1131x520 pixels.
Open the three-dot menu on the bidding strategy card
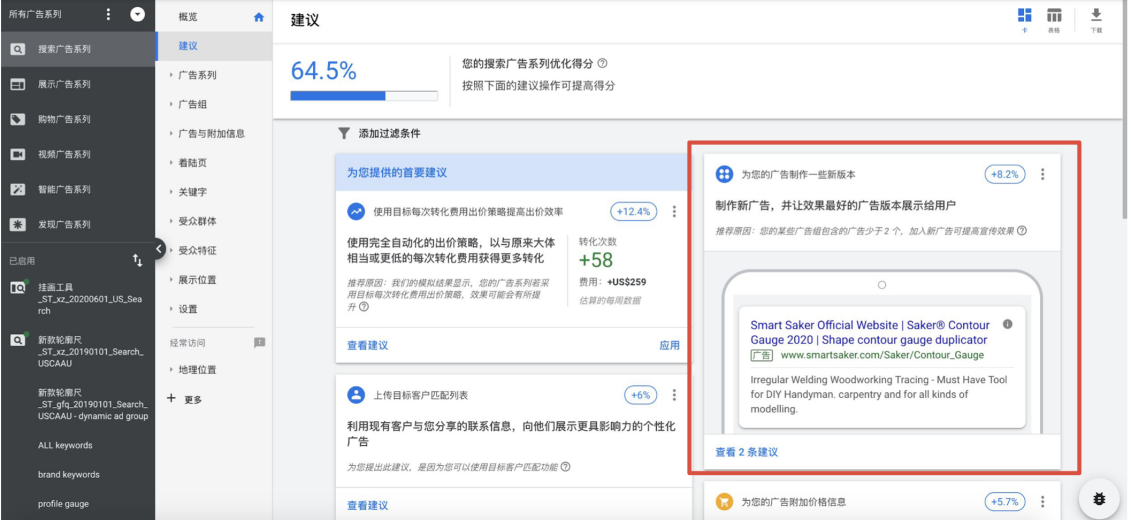674,211
